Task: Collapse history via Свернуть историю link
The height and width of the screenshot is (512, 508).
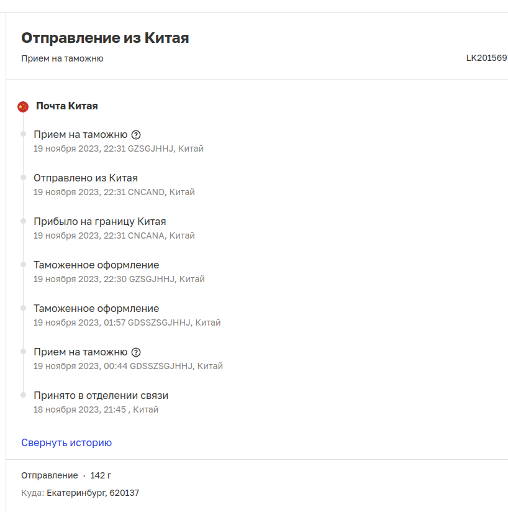Action: 67,443
